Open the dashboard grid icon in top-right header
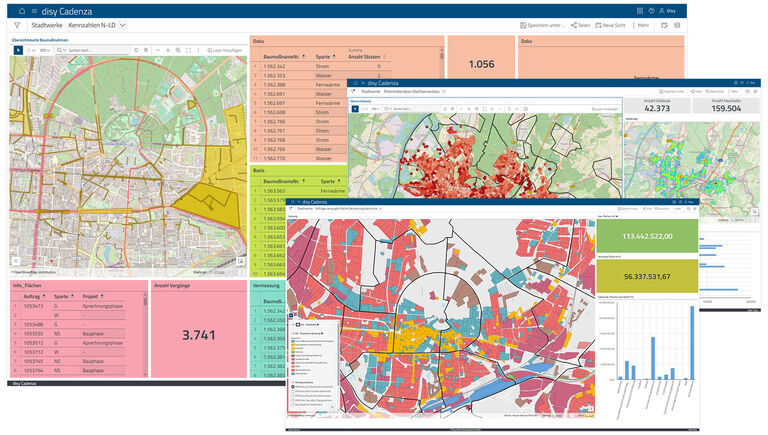Viewport: 768px width, 435px height. pyautogui.click(x=640, y=11)
